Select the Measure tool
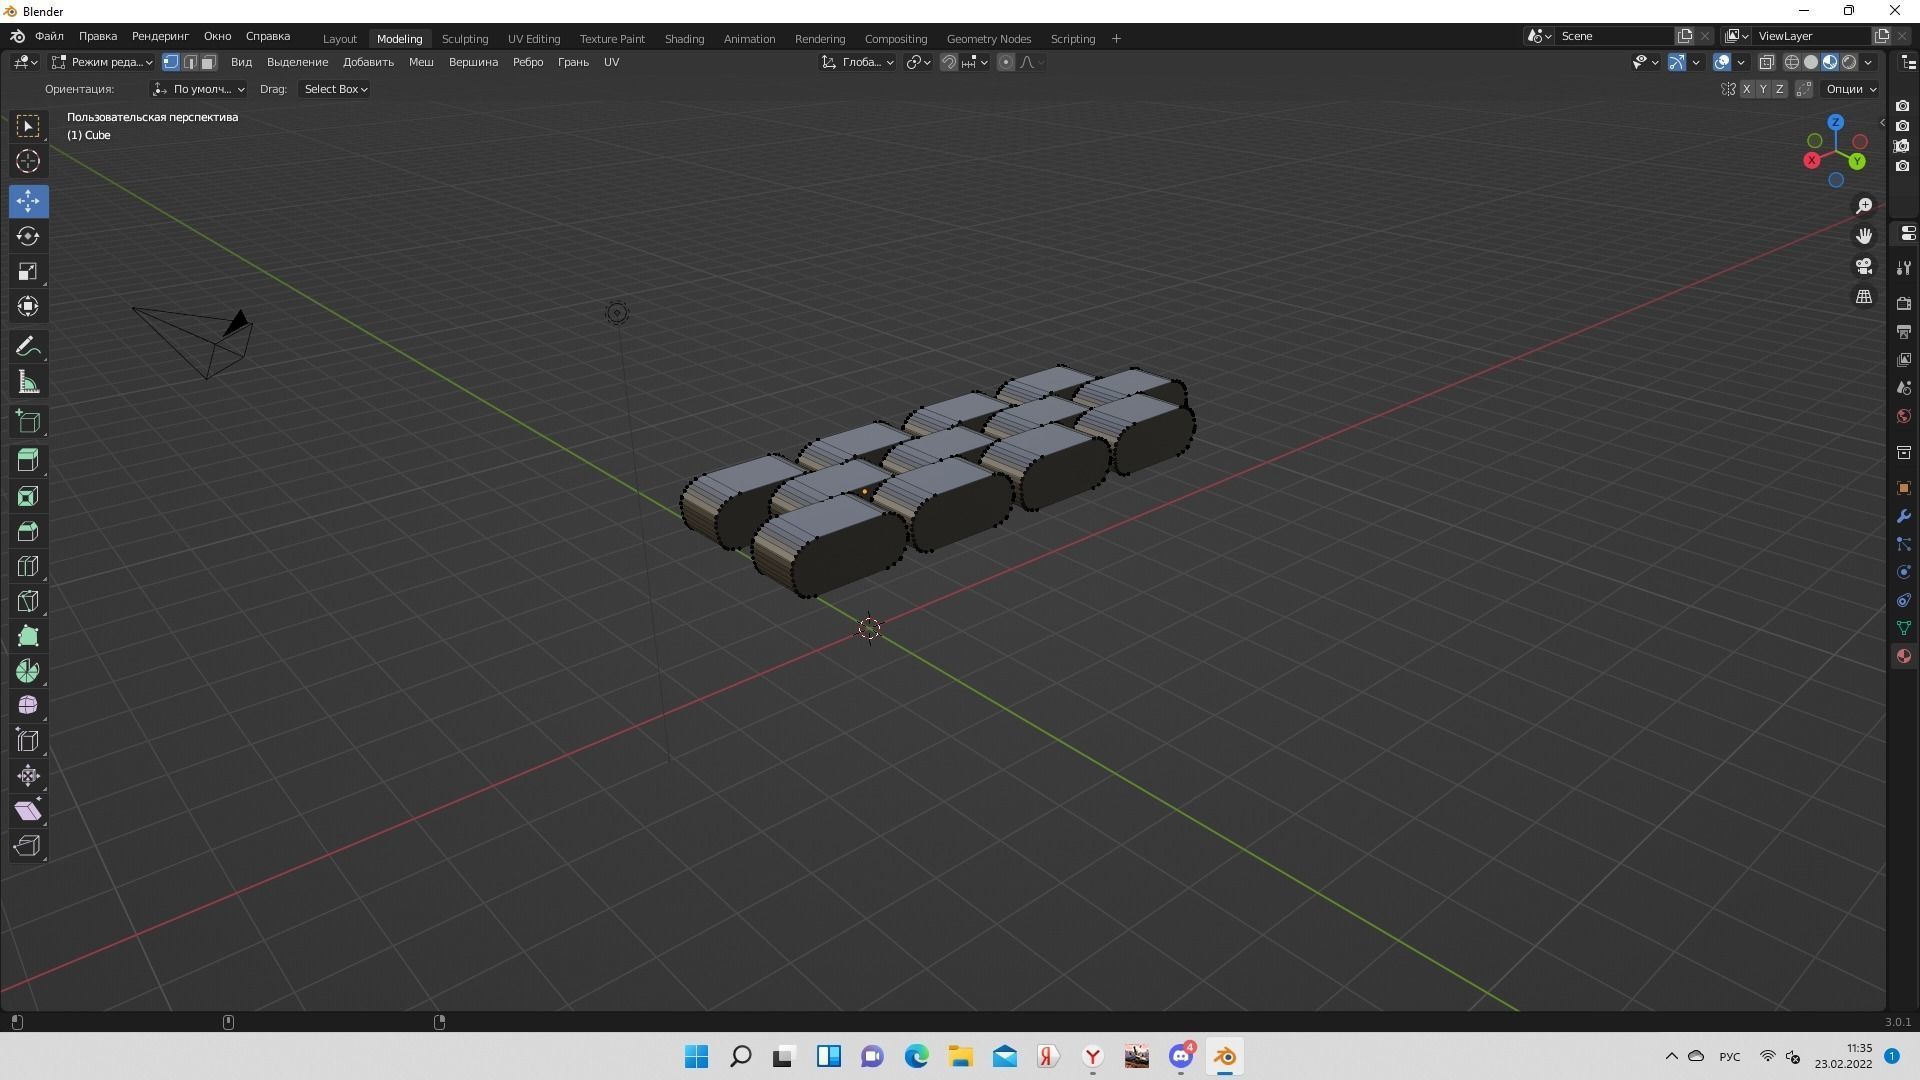Viewport: 1920px width, 1080px height. click(x=28, y=381)
